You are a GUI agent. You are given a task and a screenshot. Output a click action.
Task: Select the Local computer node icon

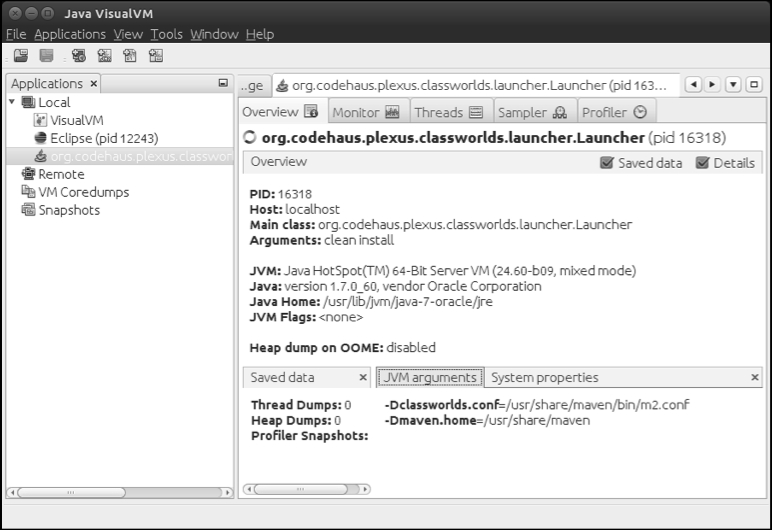pos(28,102)
